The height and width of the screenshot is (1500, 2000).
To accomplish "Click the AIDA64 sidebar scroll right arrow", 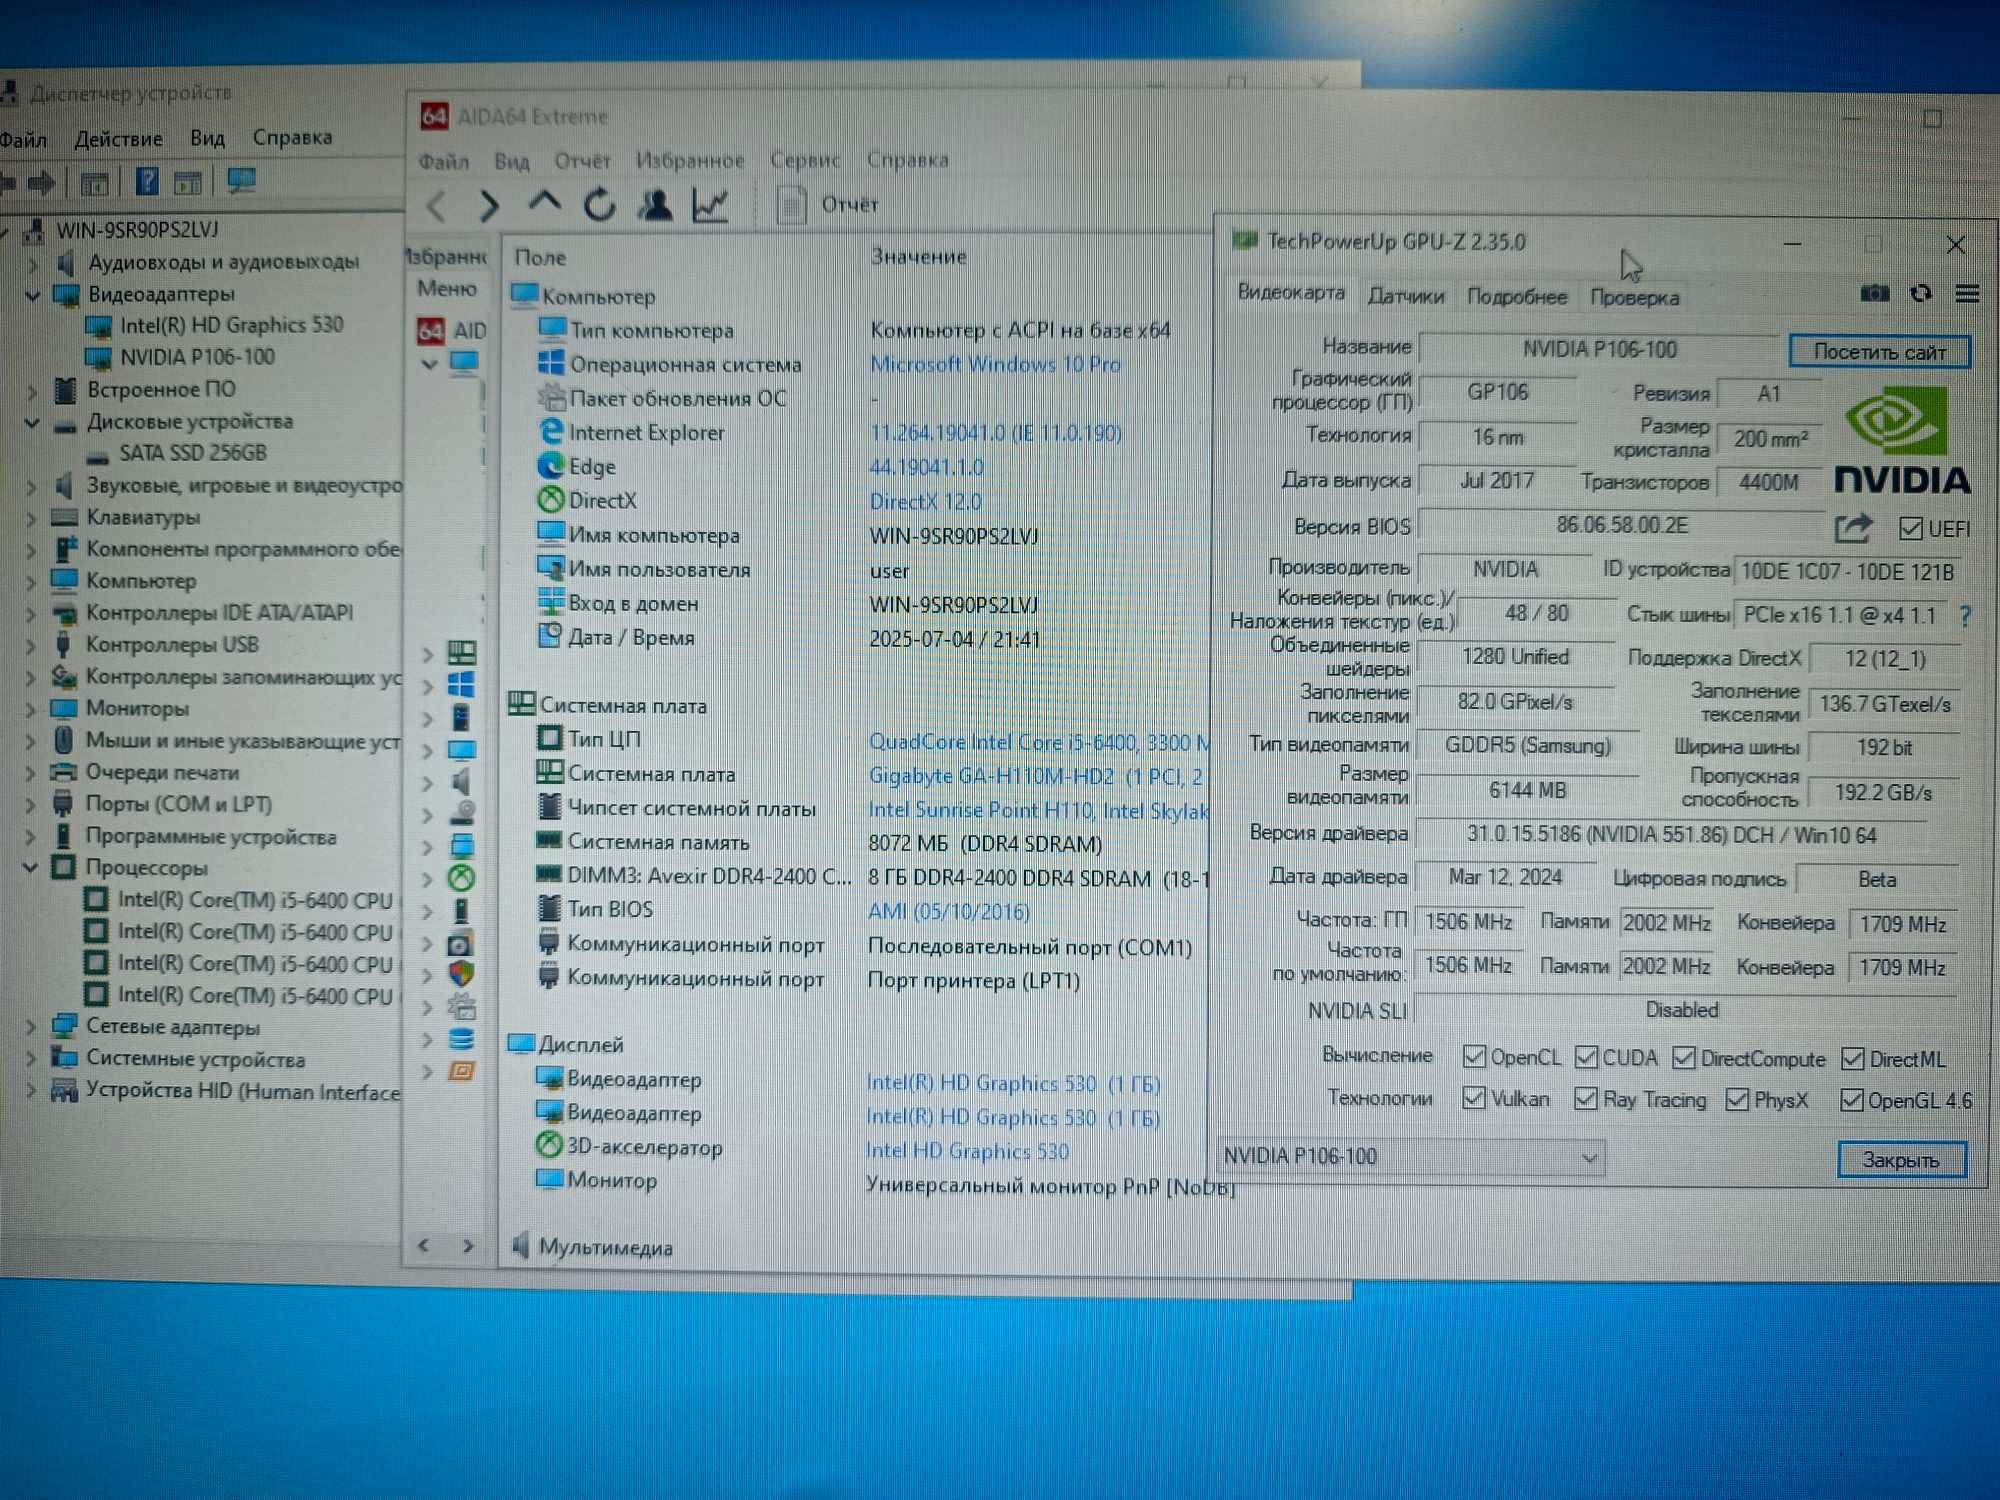I will 468,1246.
